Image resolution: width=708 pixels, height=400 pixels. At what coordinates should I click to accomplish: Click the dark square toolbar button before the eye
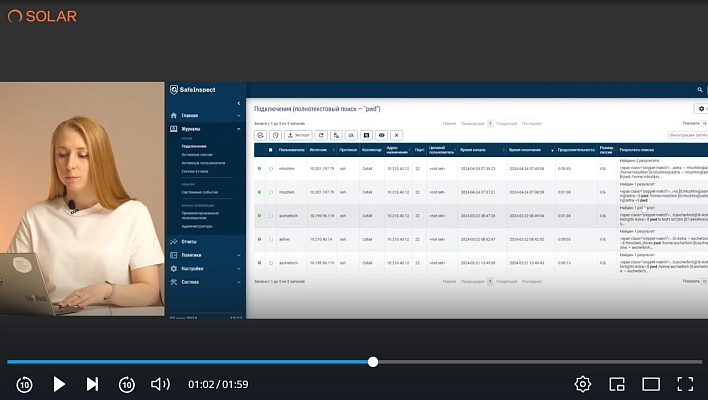pos(366,135)
